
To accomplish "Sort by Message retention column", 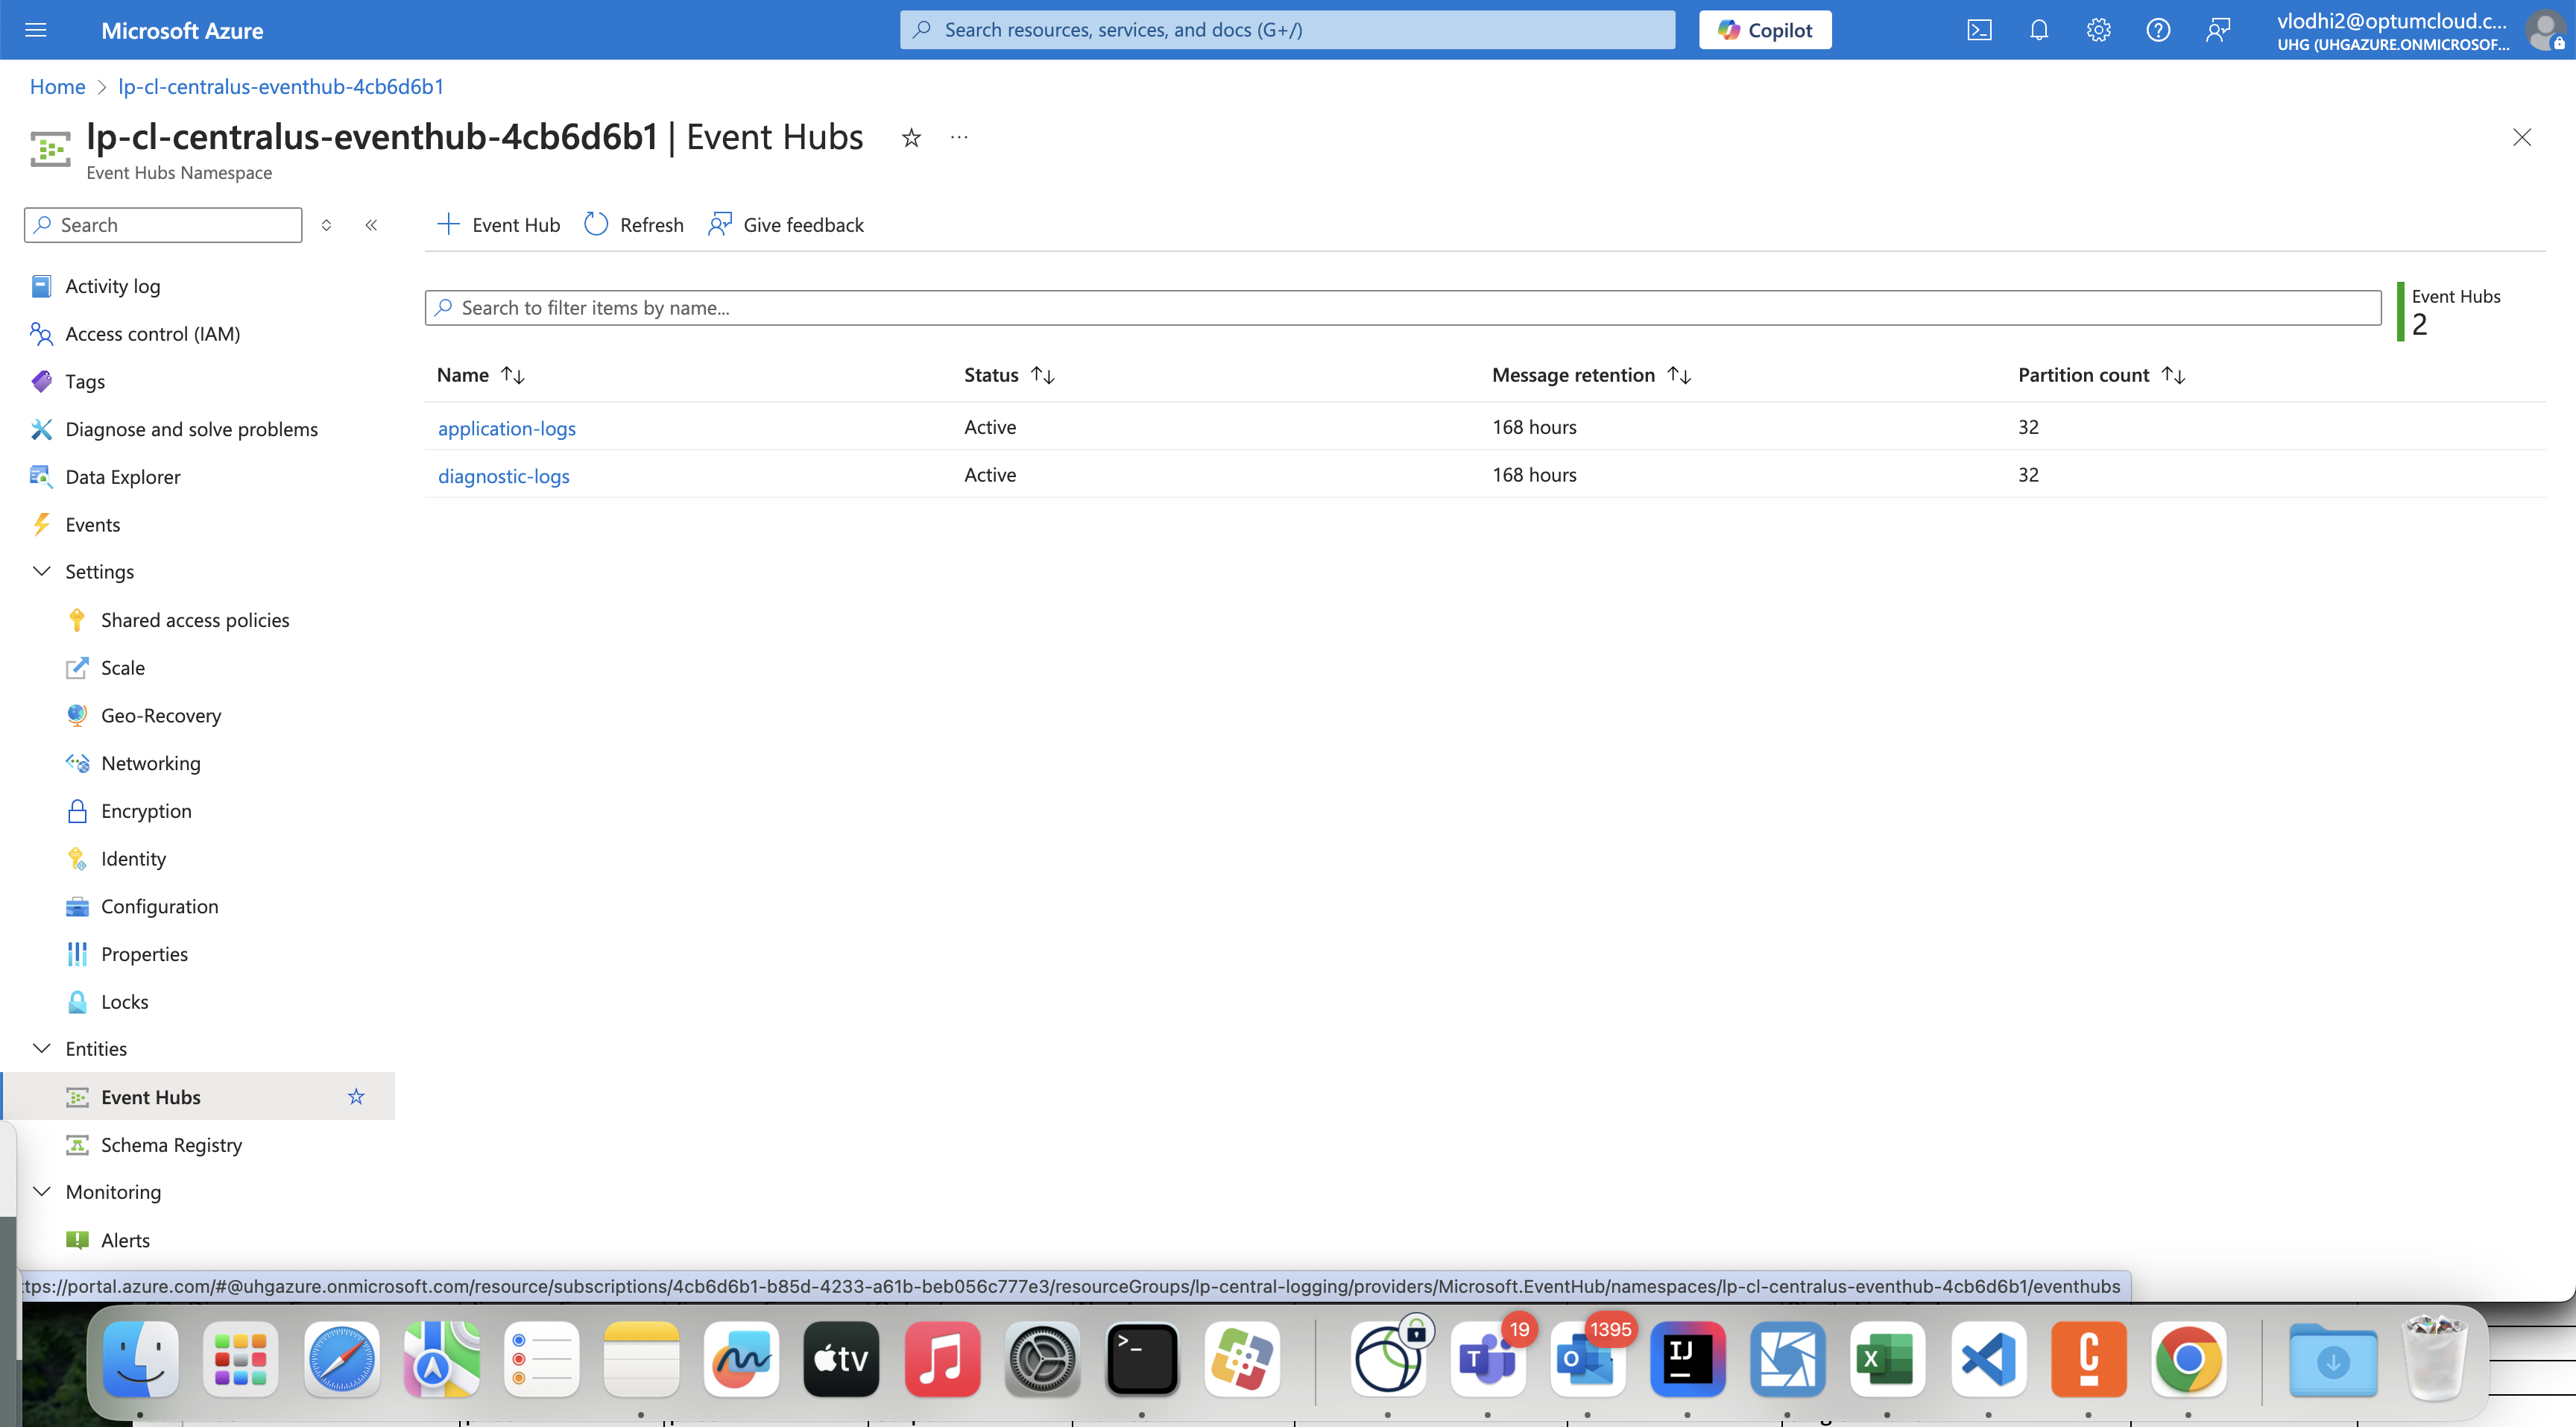I will pyautogui.click(x=1591, y=375).
